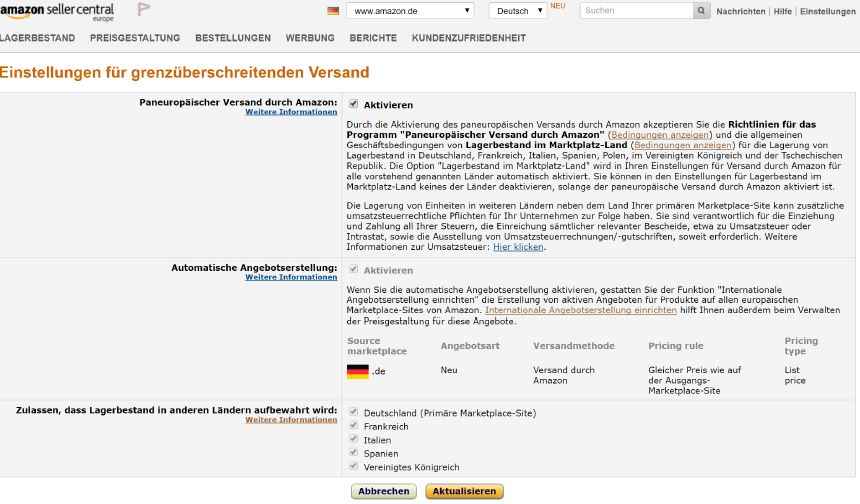Open the LAGERBESTAND menu
The height and width of the screenshot is (504, 860).
(x=37, y=38)
